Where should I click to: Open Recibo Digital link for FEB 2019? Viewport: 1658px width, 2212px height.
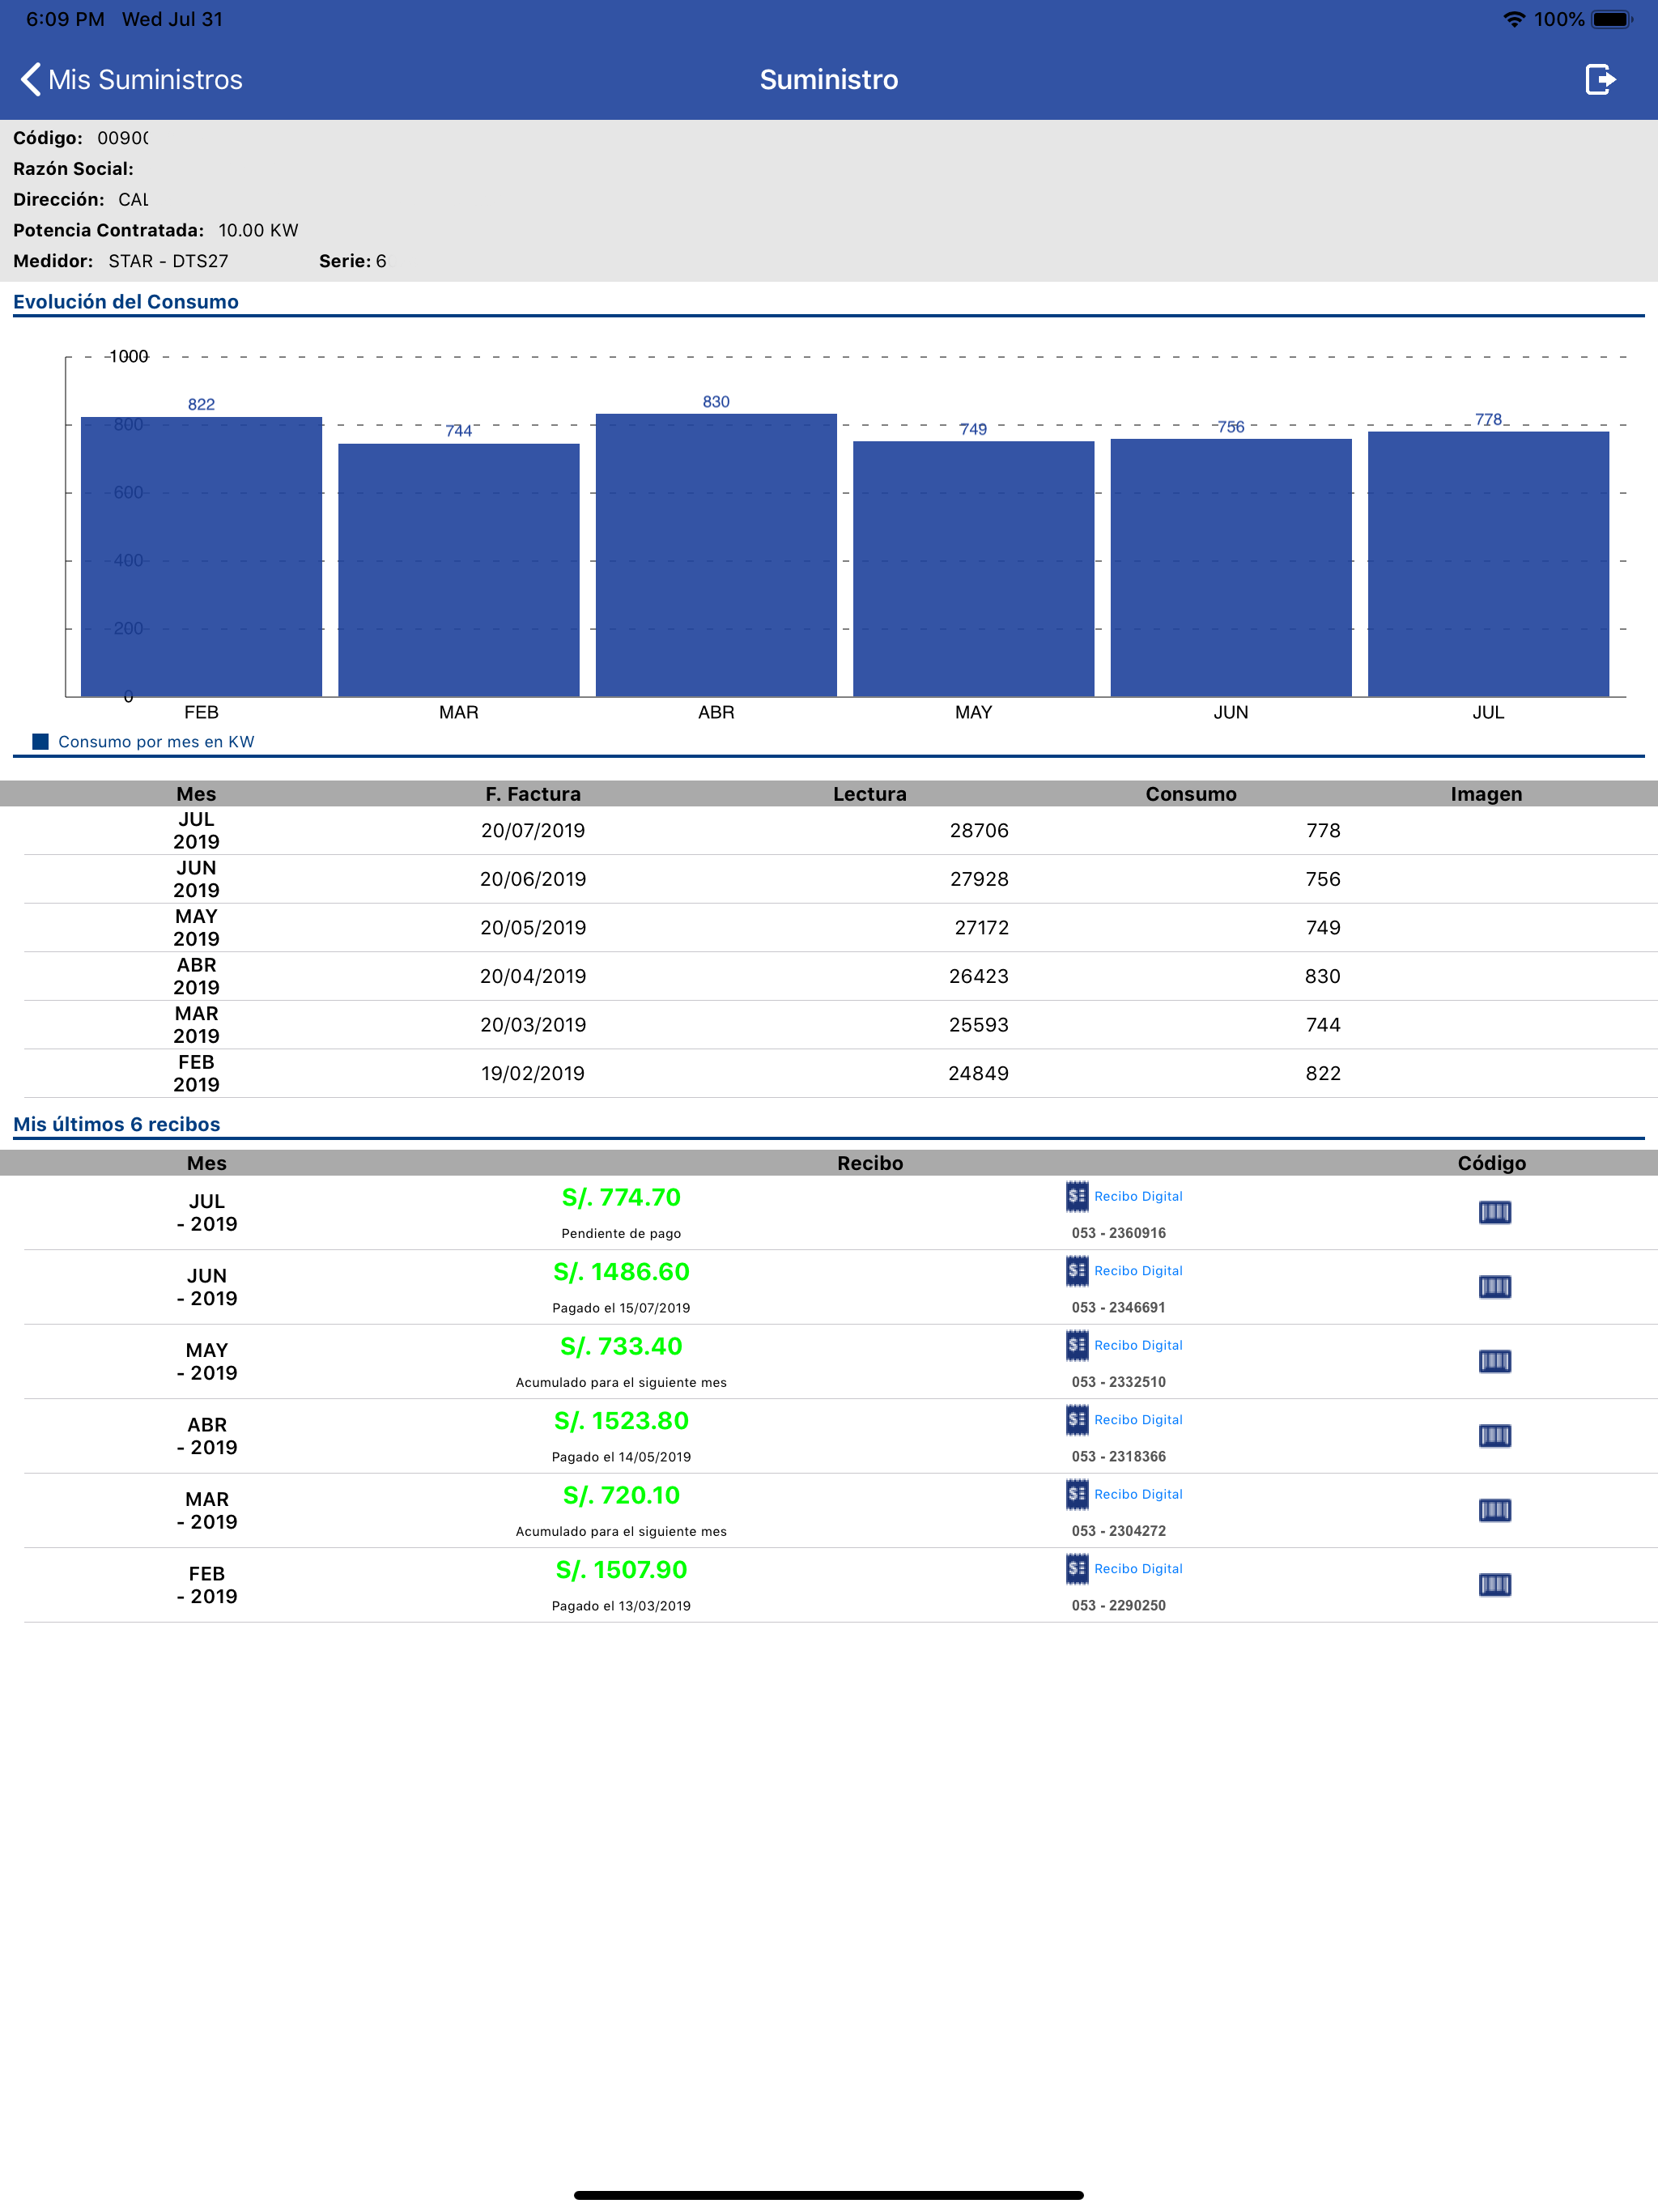pyautogui.click(x=1138, y=1569)
